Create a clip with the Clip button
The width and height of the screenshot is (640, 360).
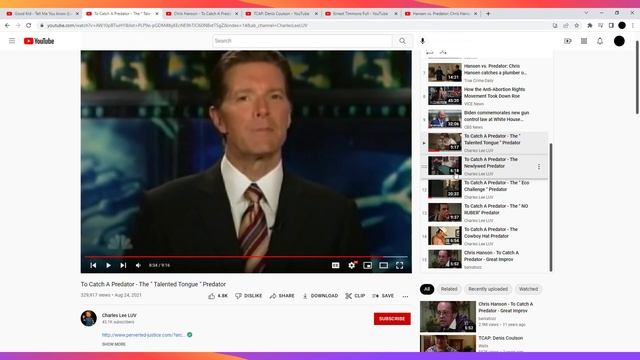click(x=355, y=296)
